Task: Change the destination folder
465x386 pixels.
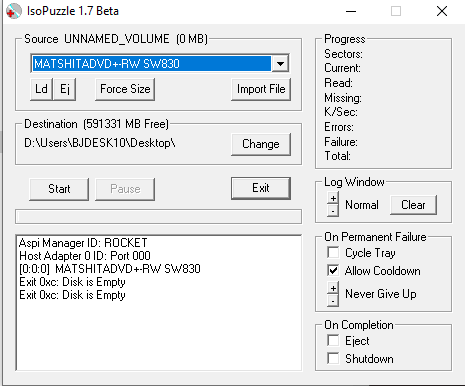Action: click(x=261, y=144)
